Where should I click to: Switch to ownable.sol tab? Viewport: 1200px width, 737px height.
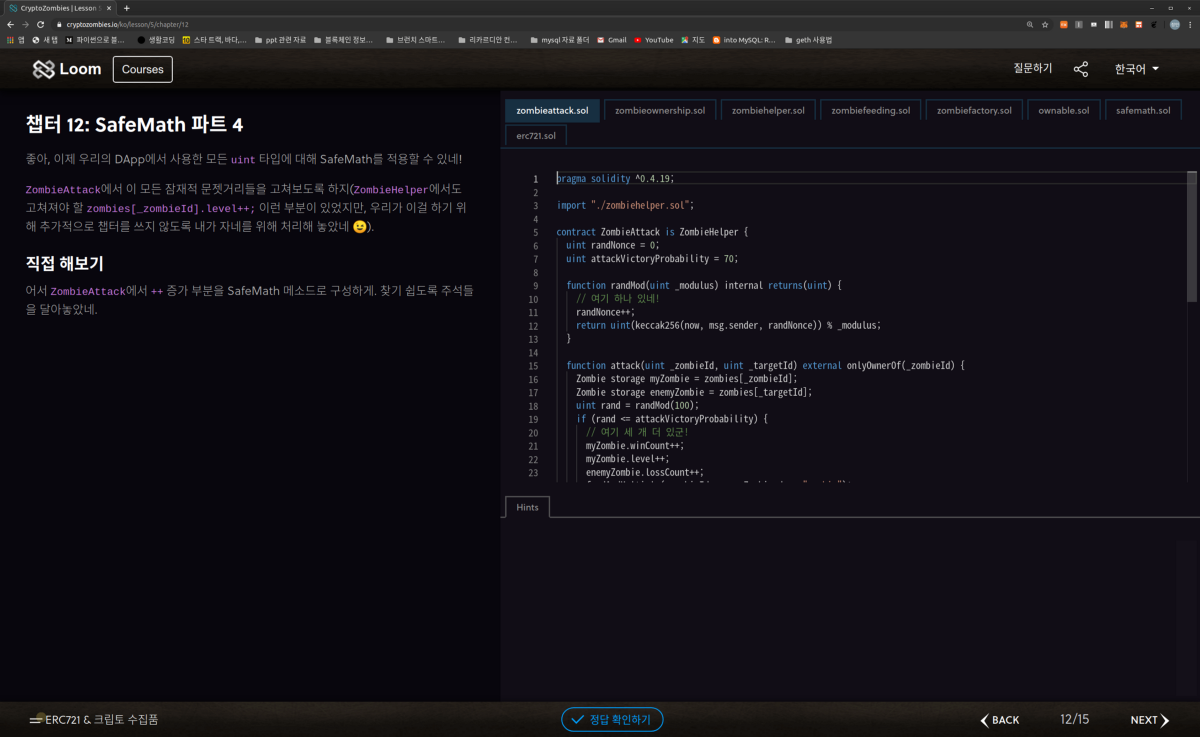1064,110
